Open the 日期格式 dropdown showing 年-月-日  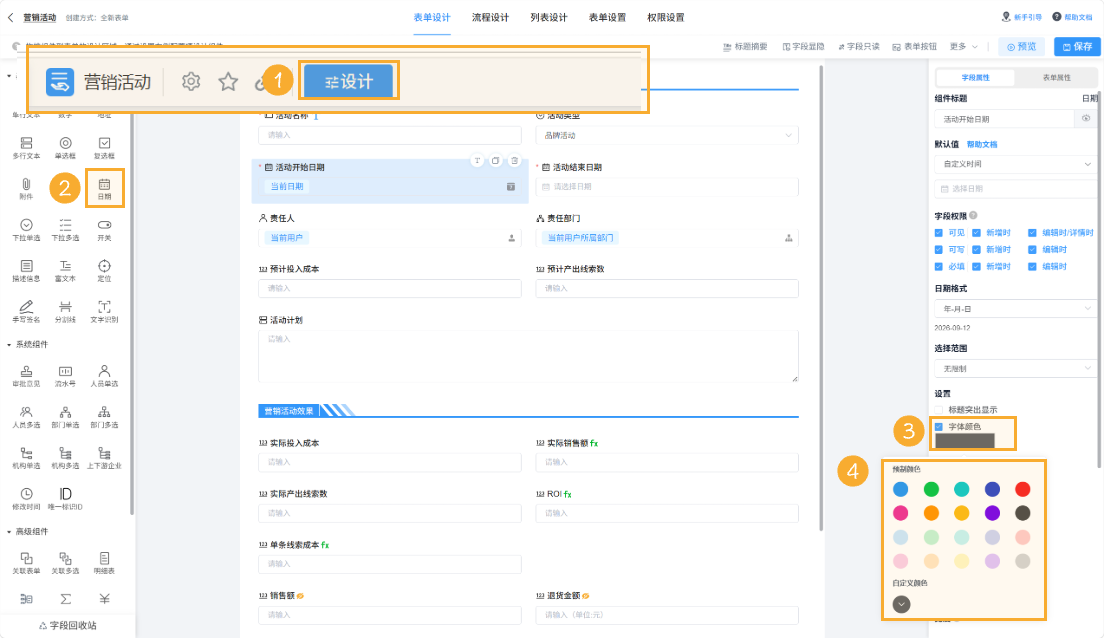[1015, 309]
